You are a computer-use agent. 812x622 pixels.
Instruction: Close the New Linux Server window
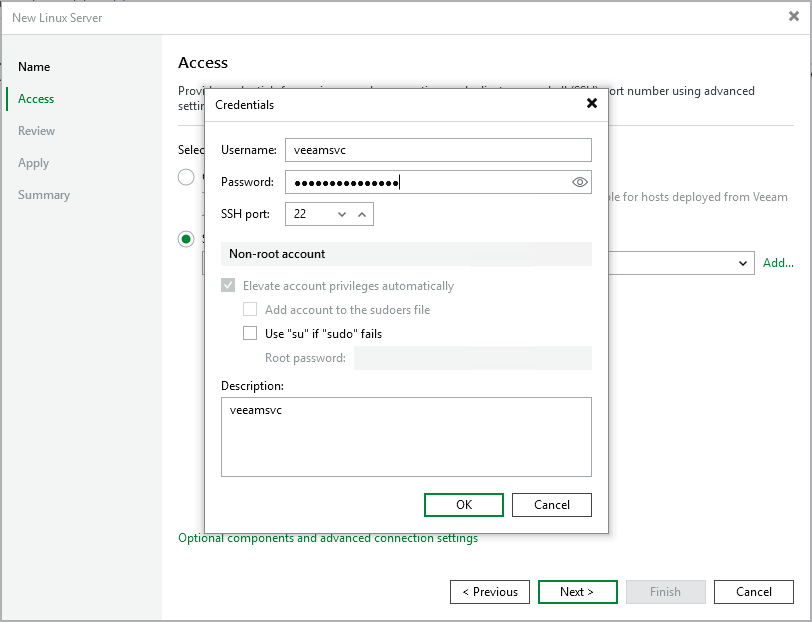pyautogui.click(x=793, y=16)
